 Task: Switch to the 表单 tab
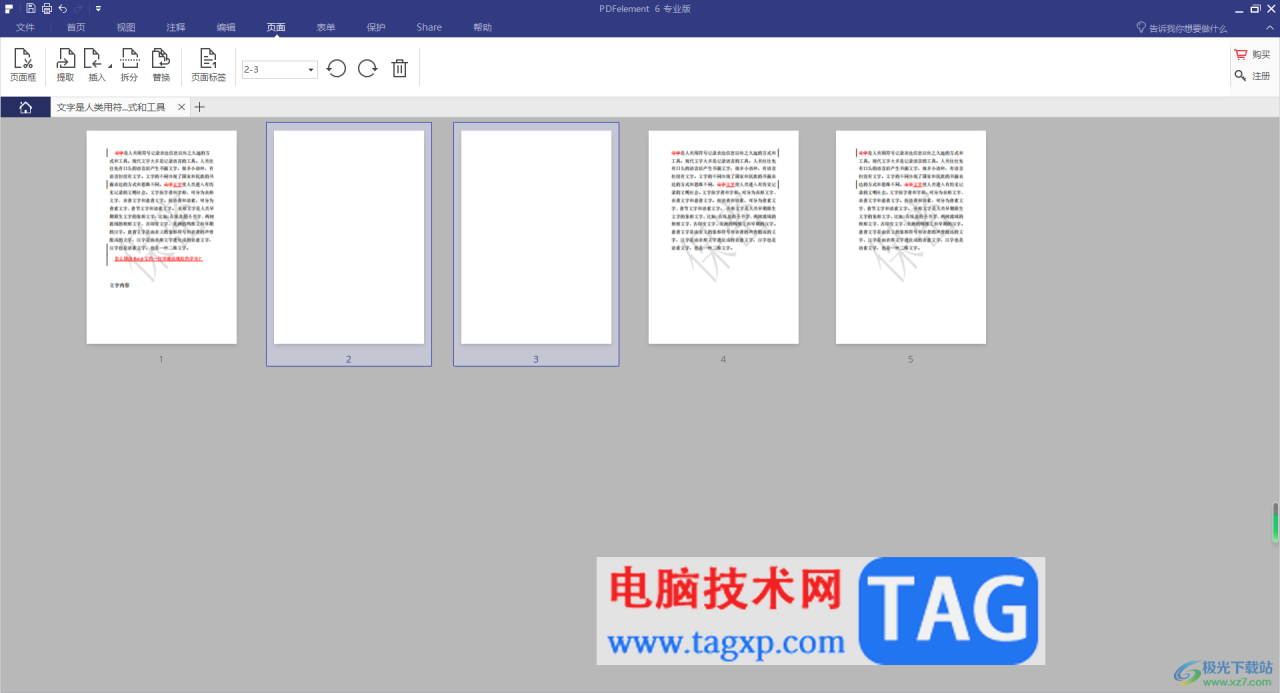pyautogui.click(x=326, y=27)
